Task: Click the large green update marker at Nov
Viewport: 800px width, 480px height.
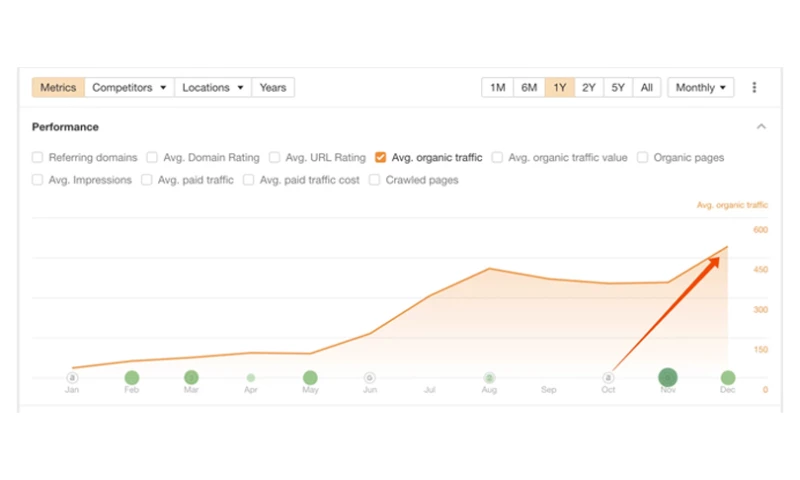Action: click(x=668, y=378)
